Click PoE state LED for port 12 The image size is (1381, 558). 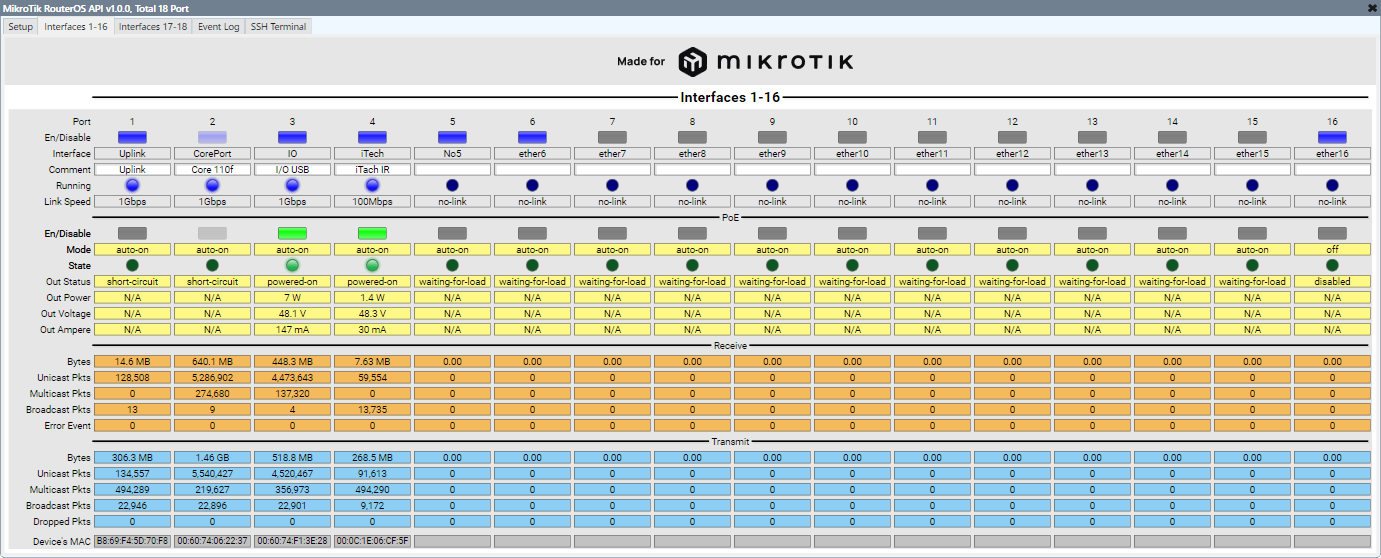tap(1012, 265)
